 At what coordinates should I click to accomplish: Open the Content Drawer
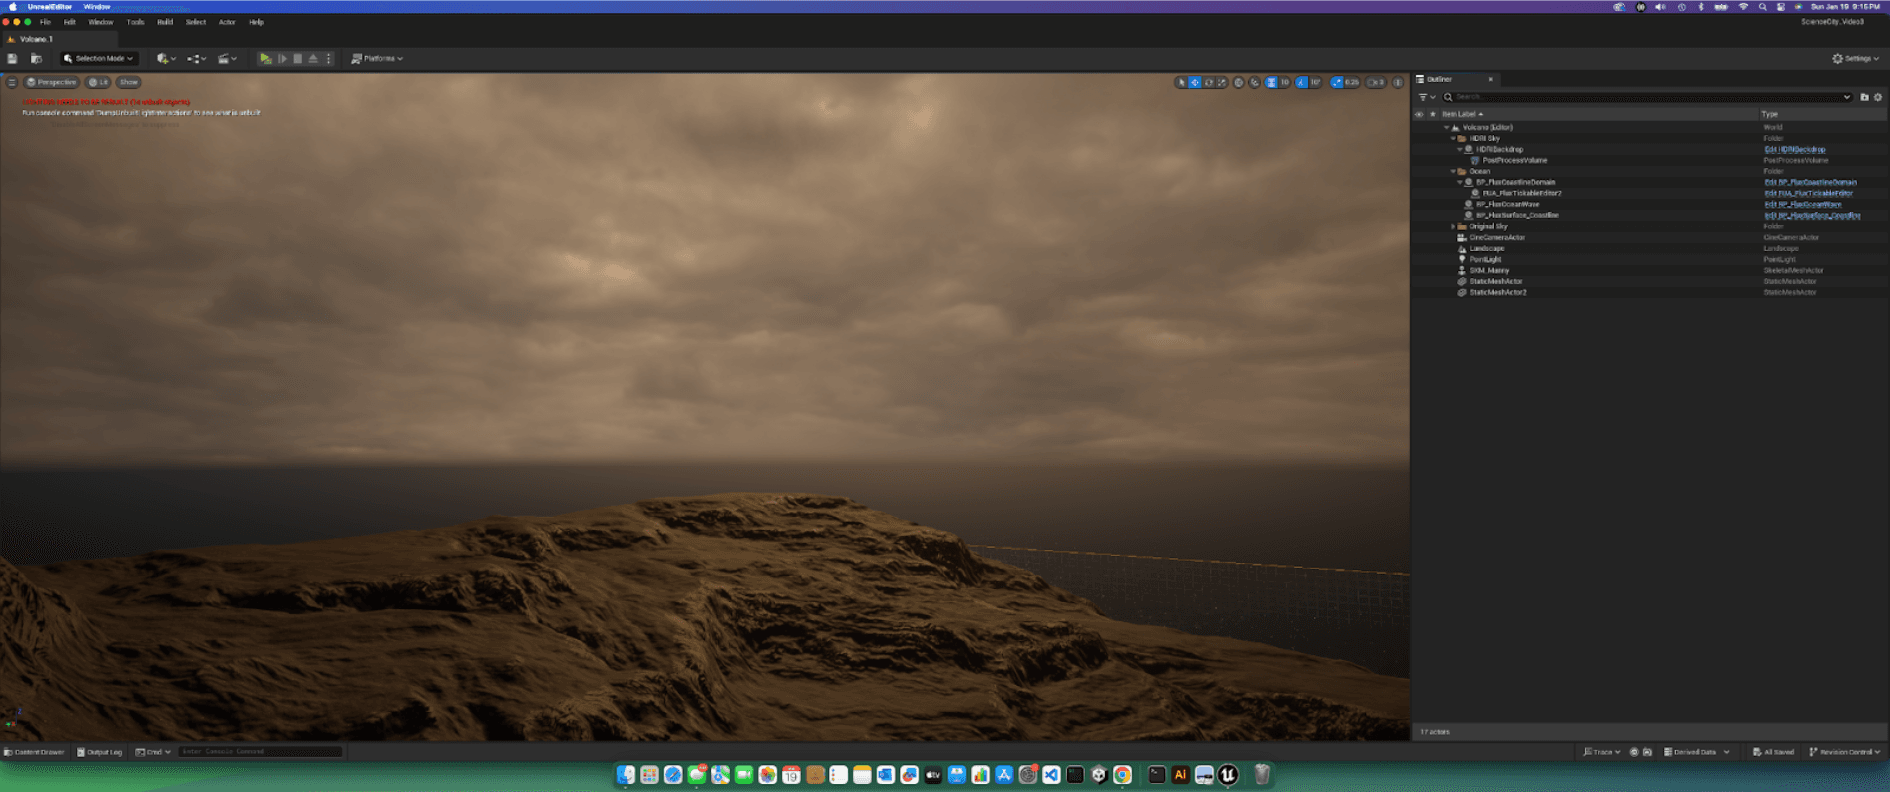(34, 752)
